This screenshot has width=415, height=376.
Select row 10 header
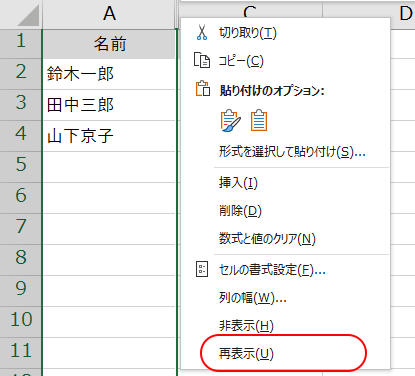21,322
